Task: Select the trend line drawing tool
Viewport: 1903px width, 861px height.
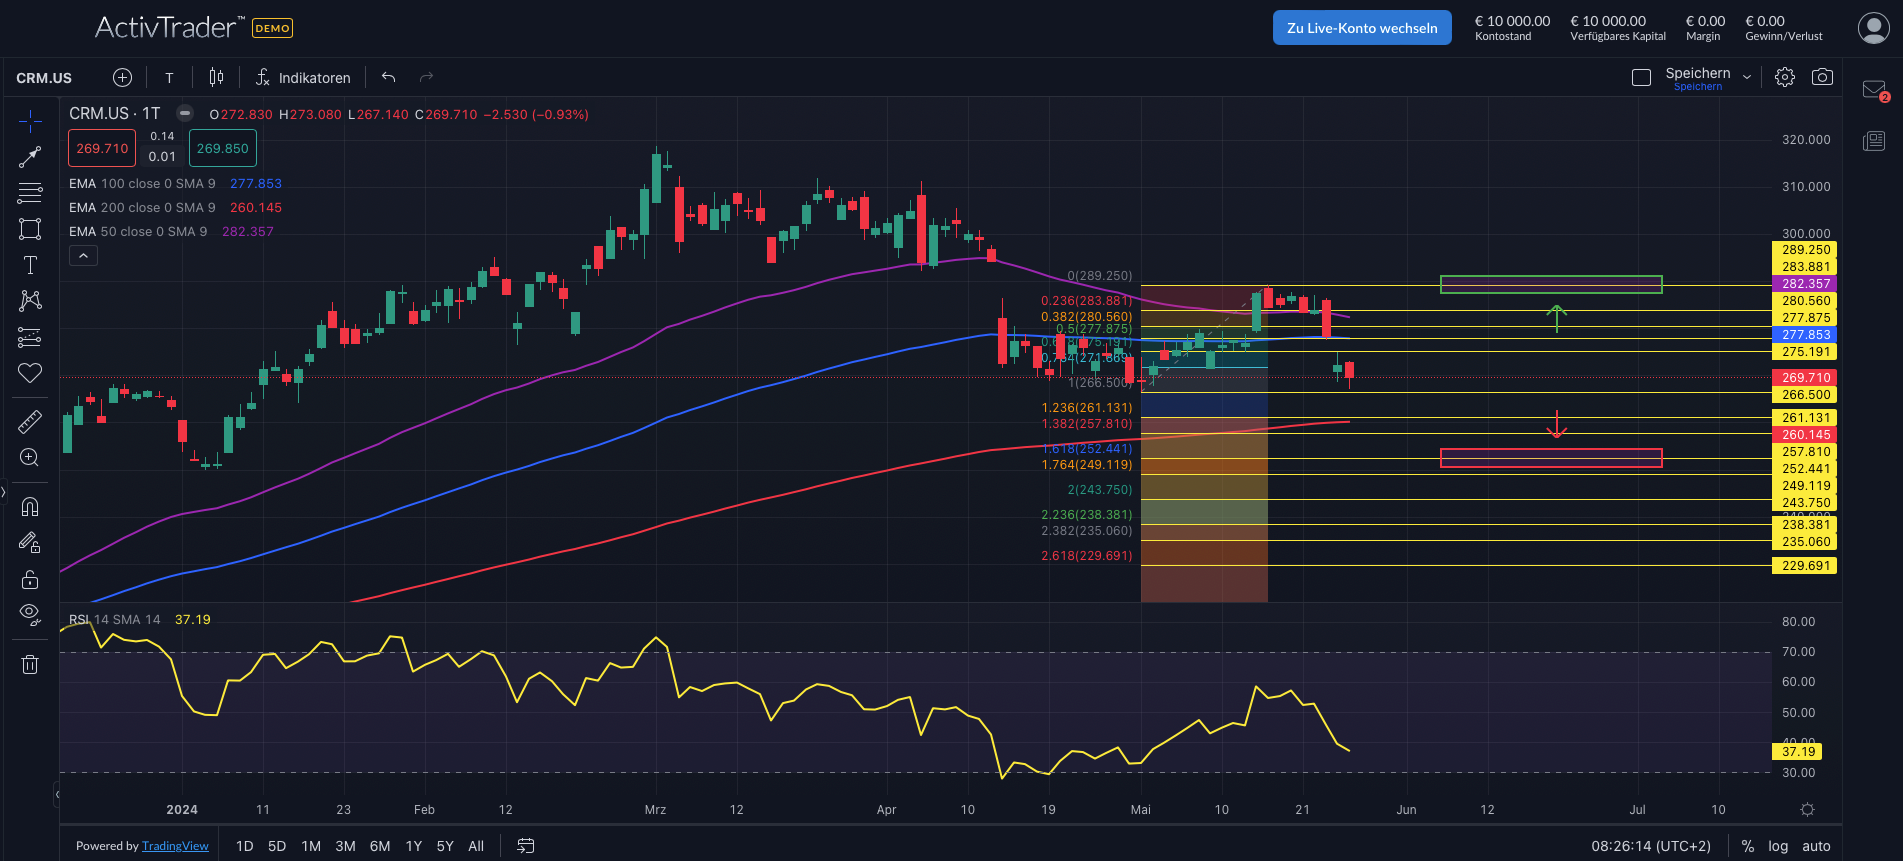Action: point(30,157)
